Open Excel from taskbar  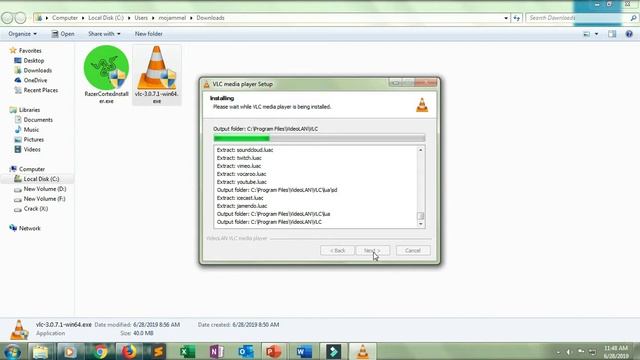pyautogui.click(x=187, y=351)
